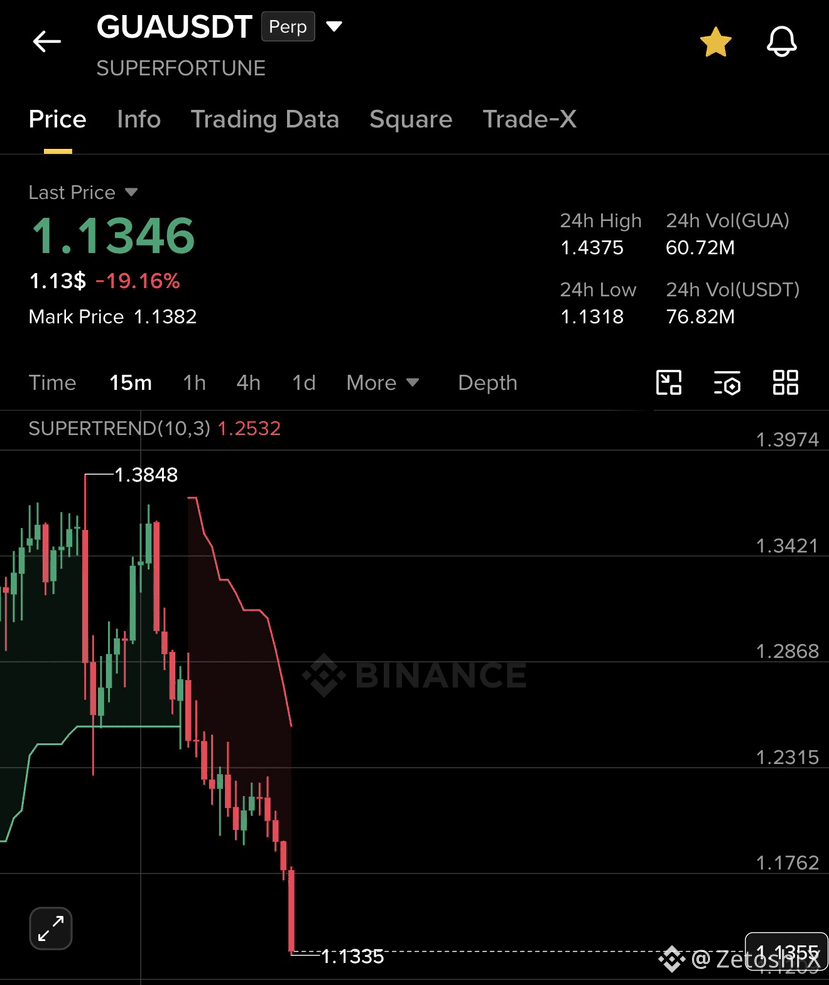Tap the 24h High value 1.4375
The height and width of the screenshot is (985, 829).
(x=592, y=248)
